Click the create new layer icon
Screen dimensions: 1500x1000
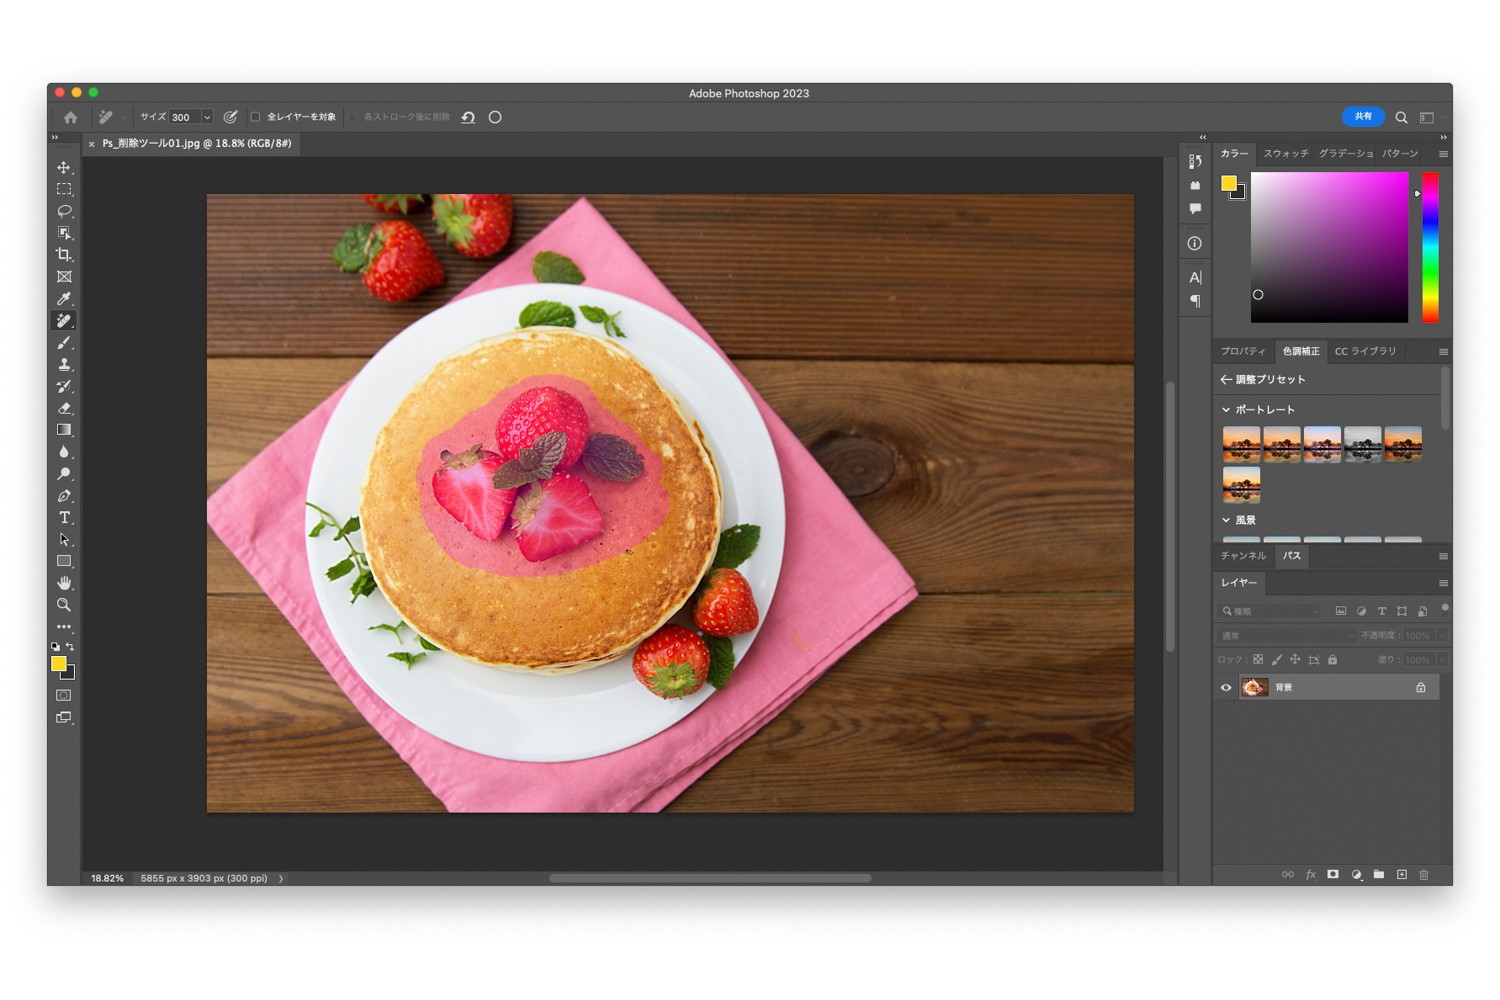[x=1401, y=875]
